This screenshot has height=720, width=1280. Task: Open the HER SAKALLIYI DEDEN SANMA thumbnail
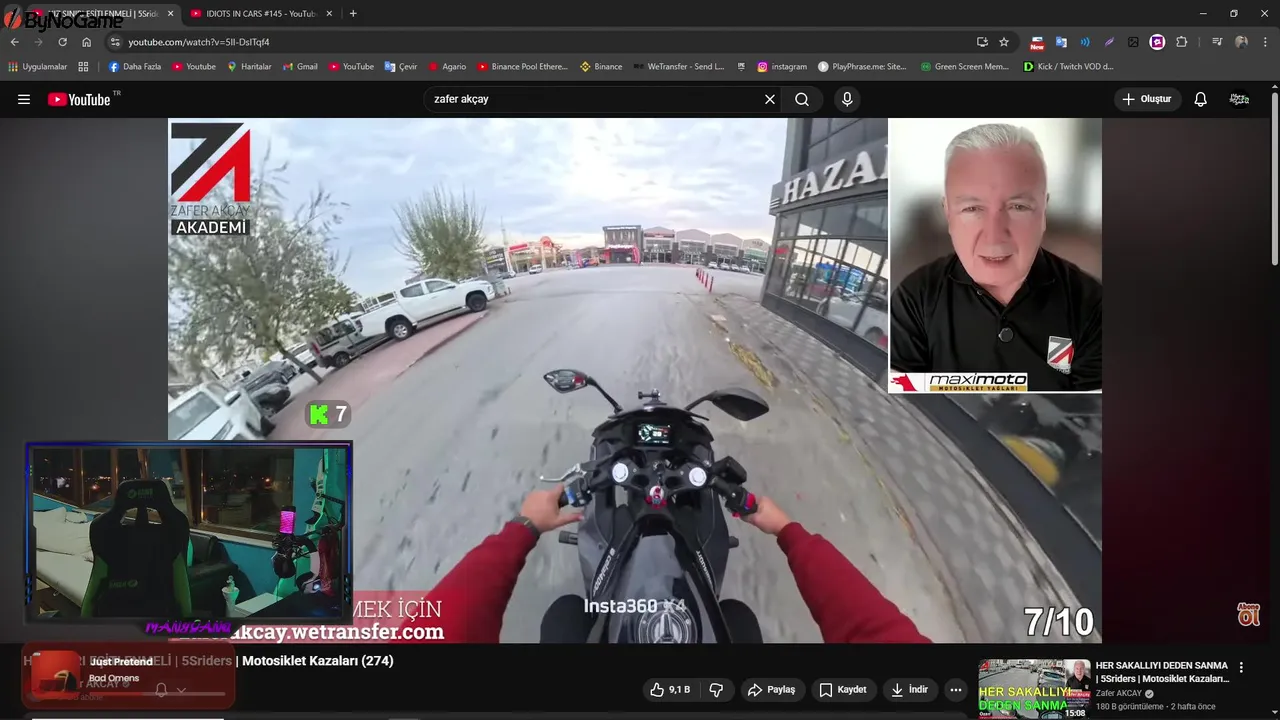pos(1034,689)
